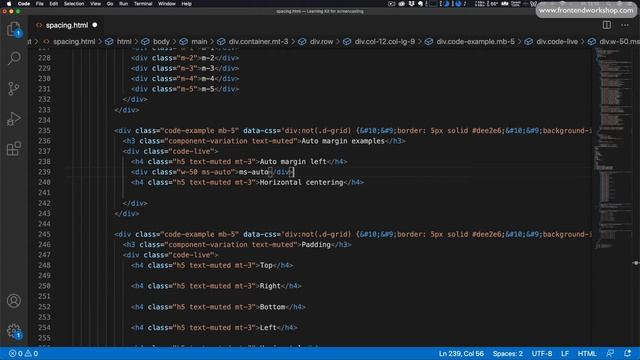This screenshot has height=360, width=640.
Task: Click the 'm-5' div text on line 231
Action: 208,89
